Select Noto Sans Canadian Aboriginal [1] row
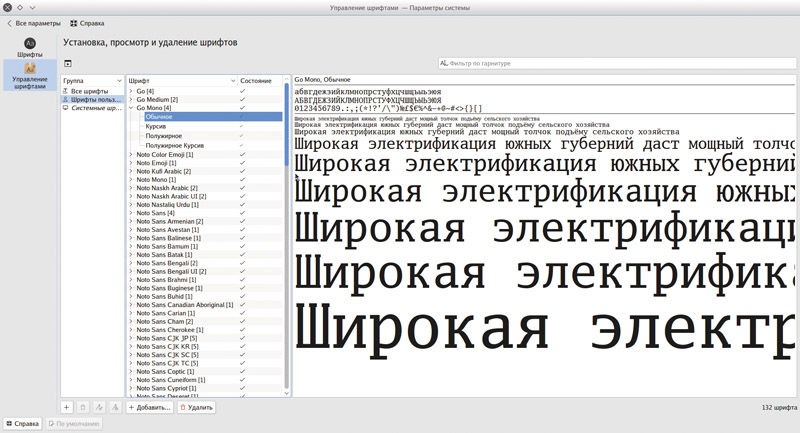 (205, 304)
